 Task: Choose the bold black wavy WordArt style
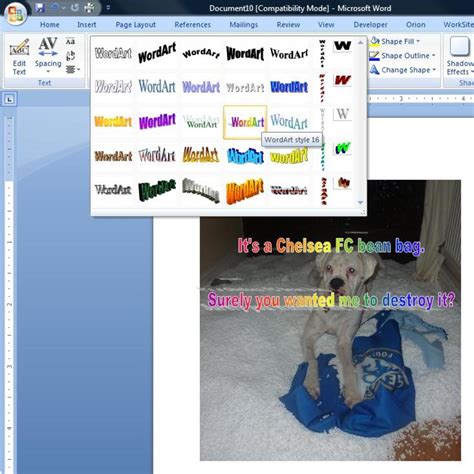(x=245, y=53)
